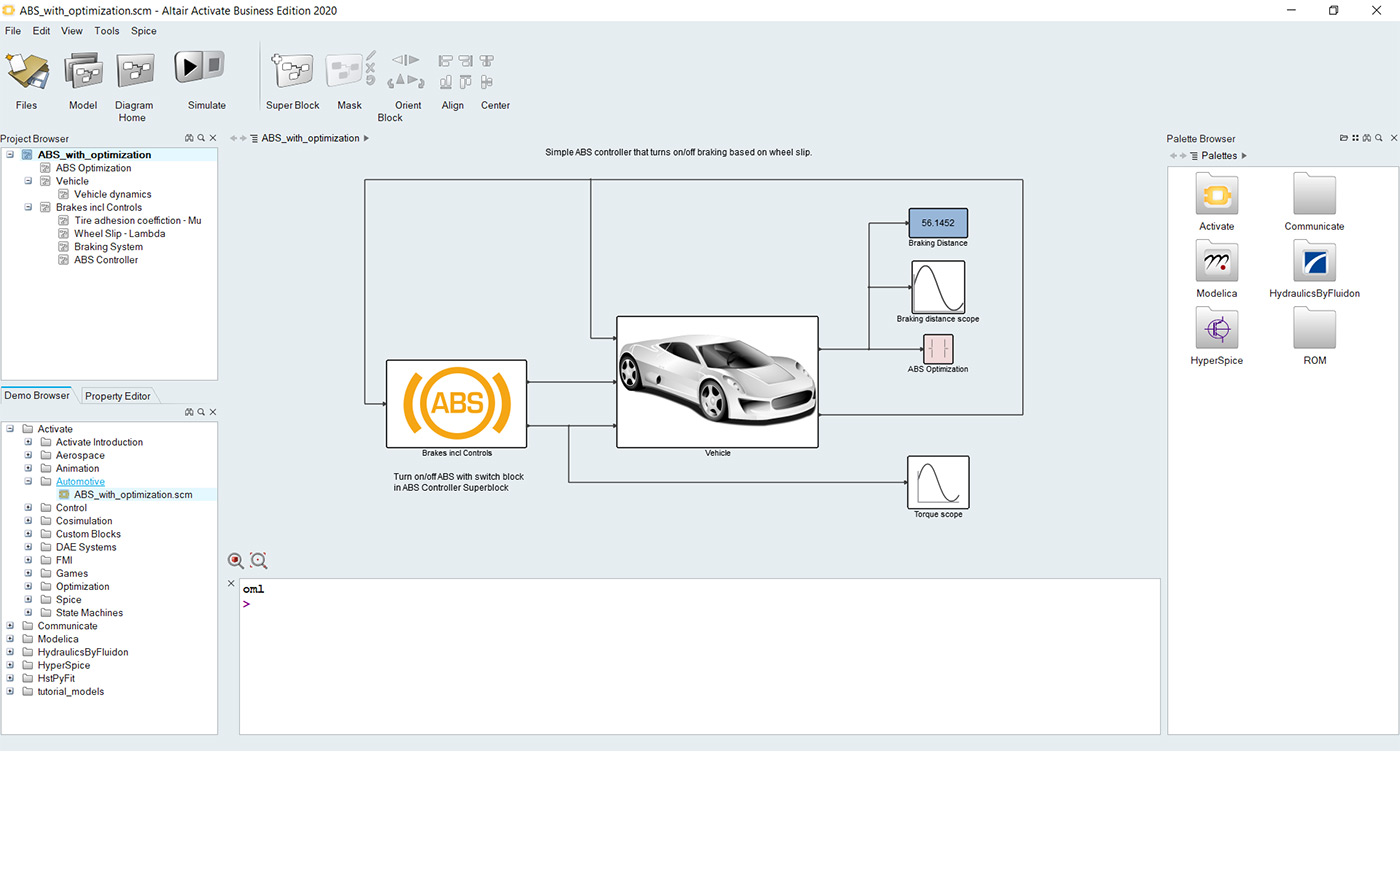Image resolution: width=1400 pixels, height=893 pixels.
Task: Expand the Modelica folder in Demo Browser
Action: pos(10,639)
